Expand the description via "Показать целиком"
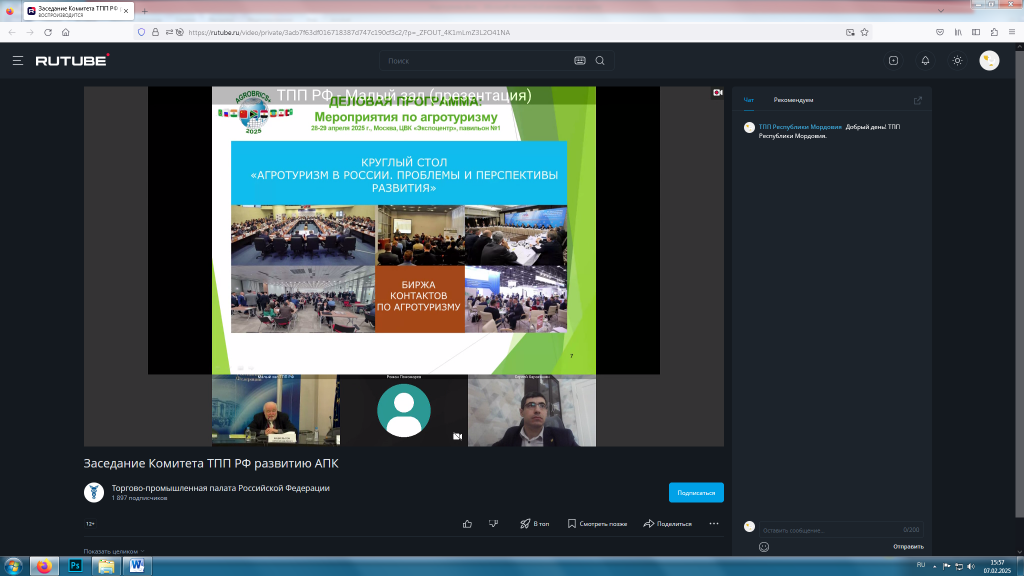The image size is (1024, 576). click(113, 551)
